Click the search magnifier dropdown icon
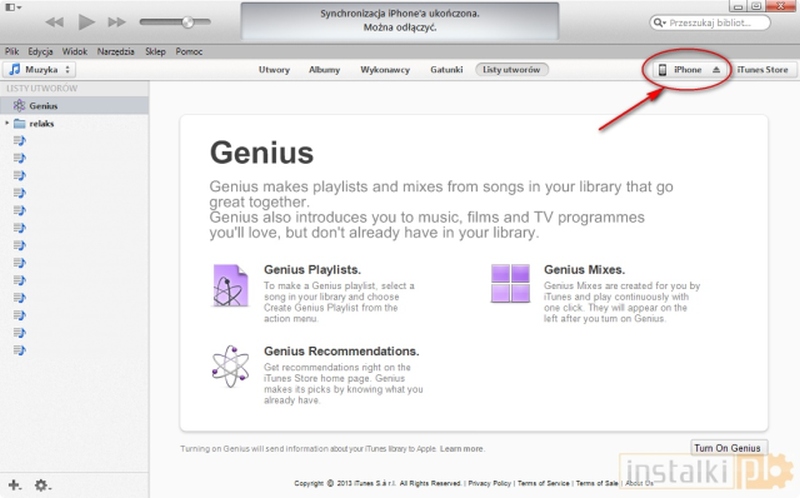 click(x=660, y=23)
